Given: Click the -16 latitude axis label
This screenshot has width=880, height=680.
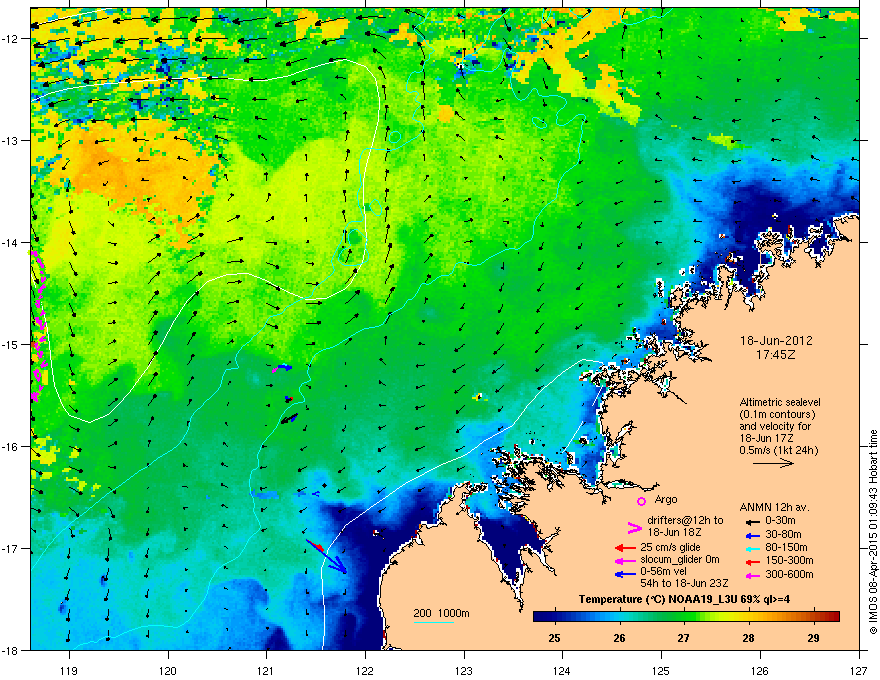Looking at the screenshot, I should (x=11, y=447).
